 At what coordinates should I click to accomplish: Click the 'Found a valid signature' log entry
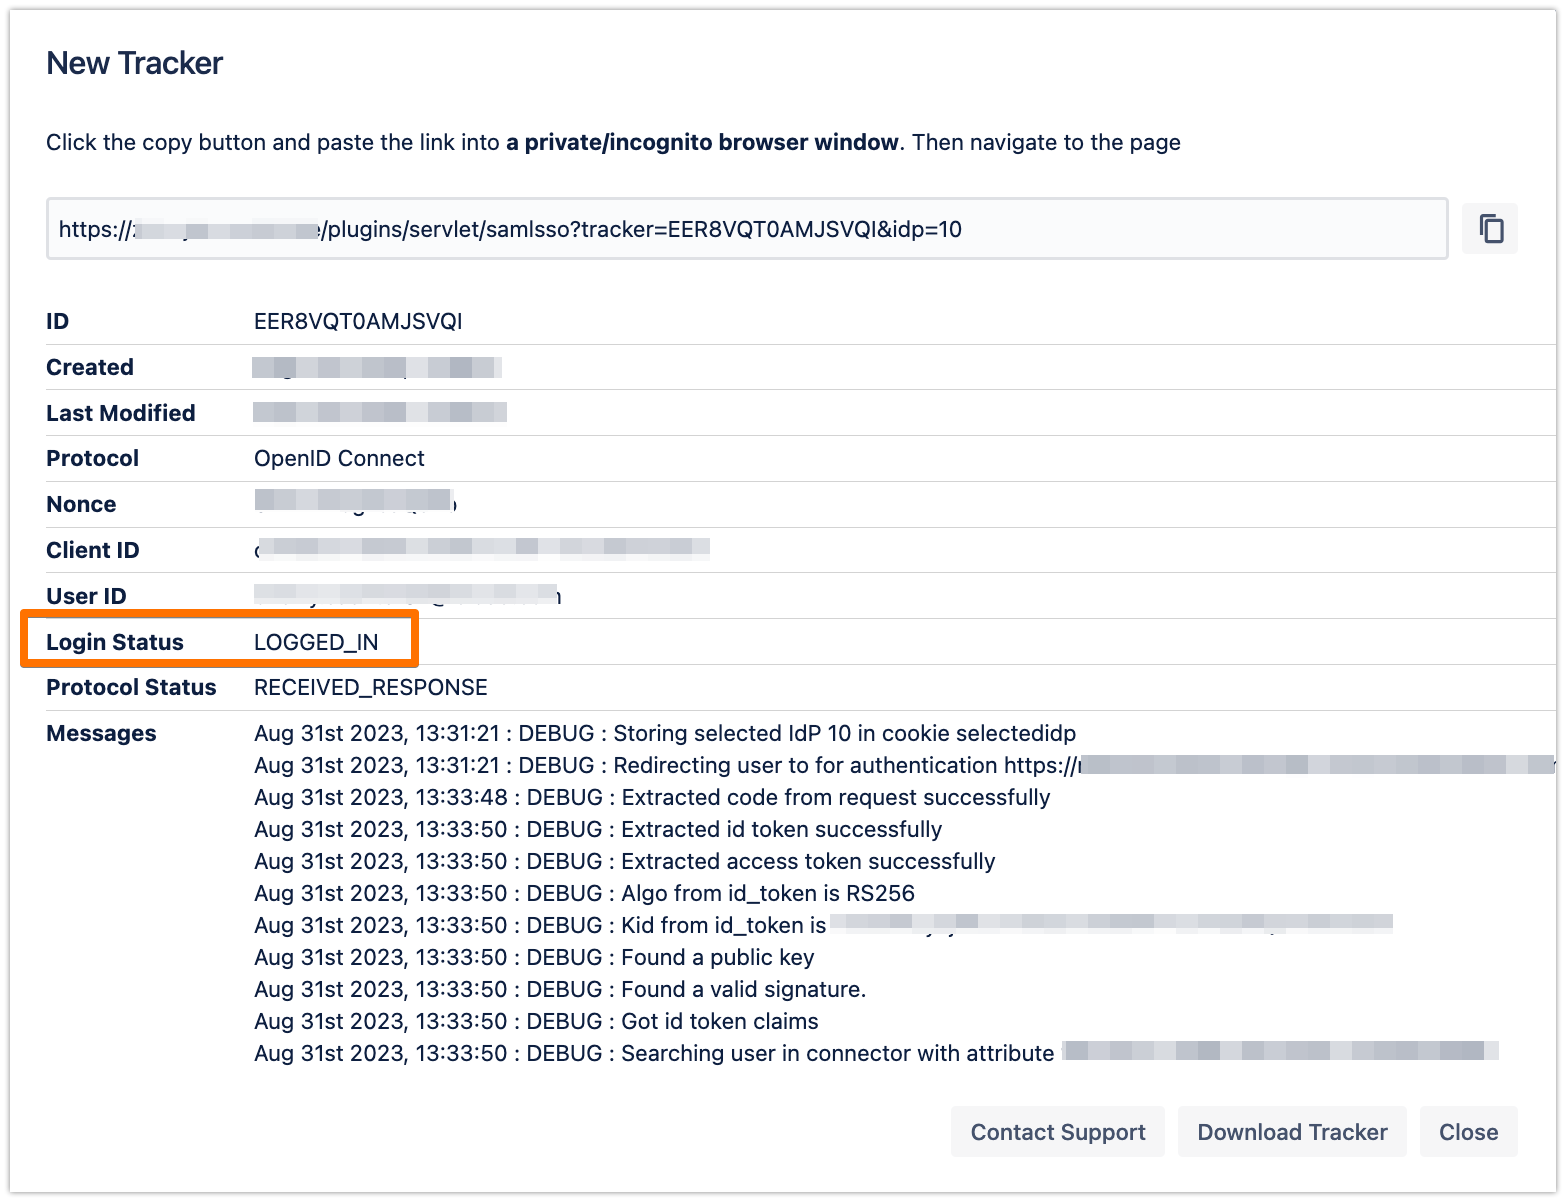[560, 989]
